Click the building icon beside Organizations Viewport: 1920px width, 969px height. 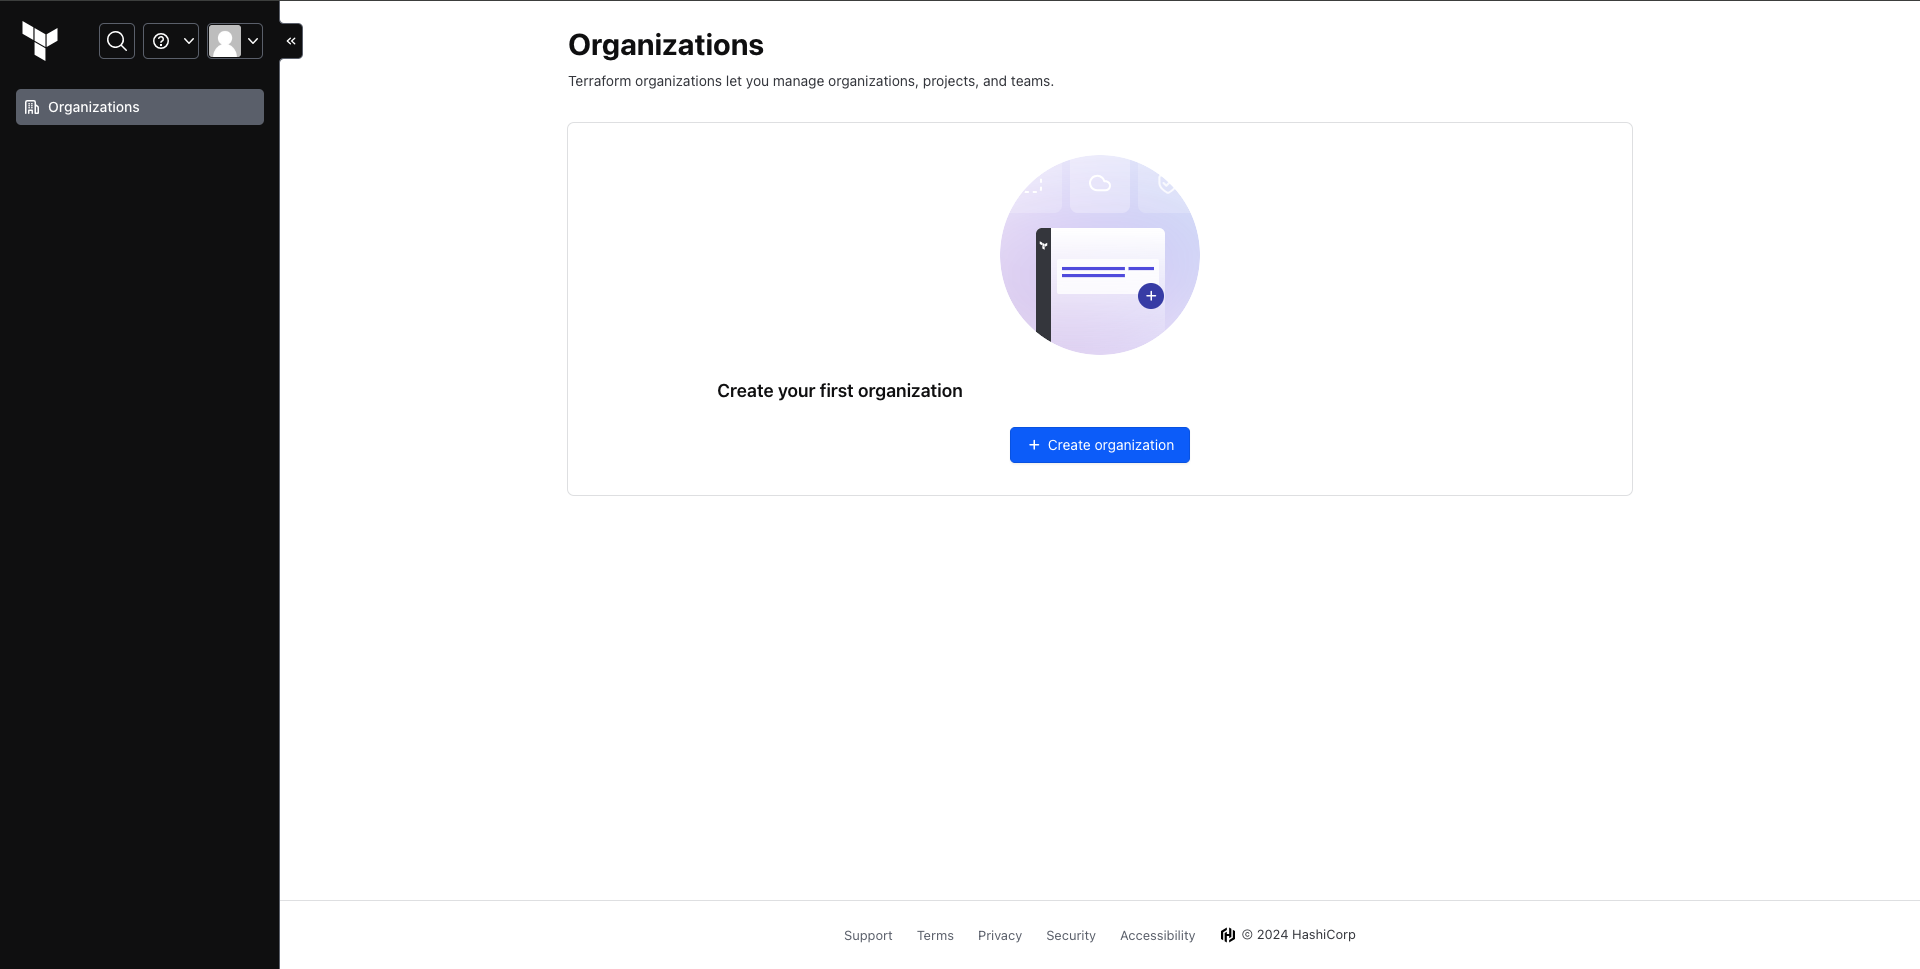click(32, 107)
